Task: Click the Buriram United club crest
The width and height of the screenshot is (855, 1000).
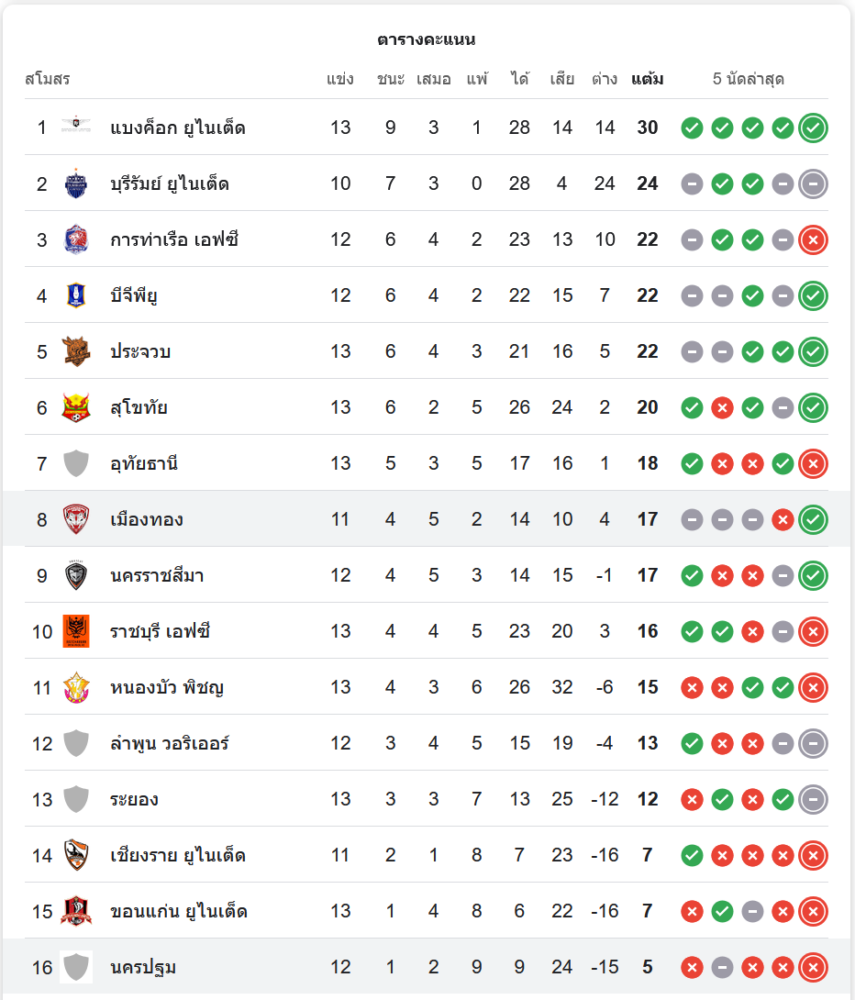Action: point(76,183)
